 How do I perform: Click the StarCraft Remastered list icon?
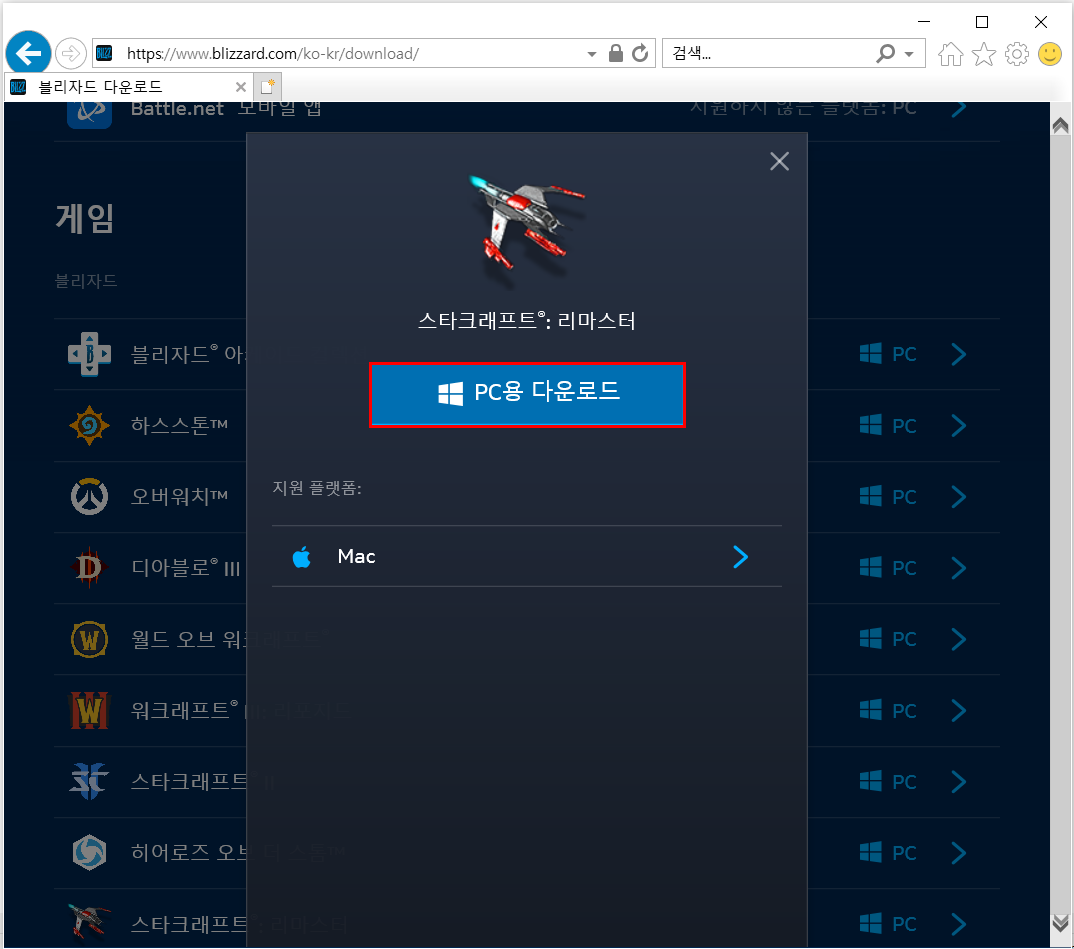point(89,921)
